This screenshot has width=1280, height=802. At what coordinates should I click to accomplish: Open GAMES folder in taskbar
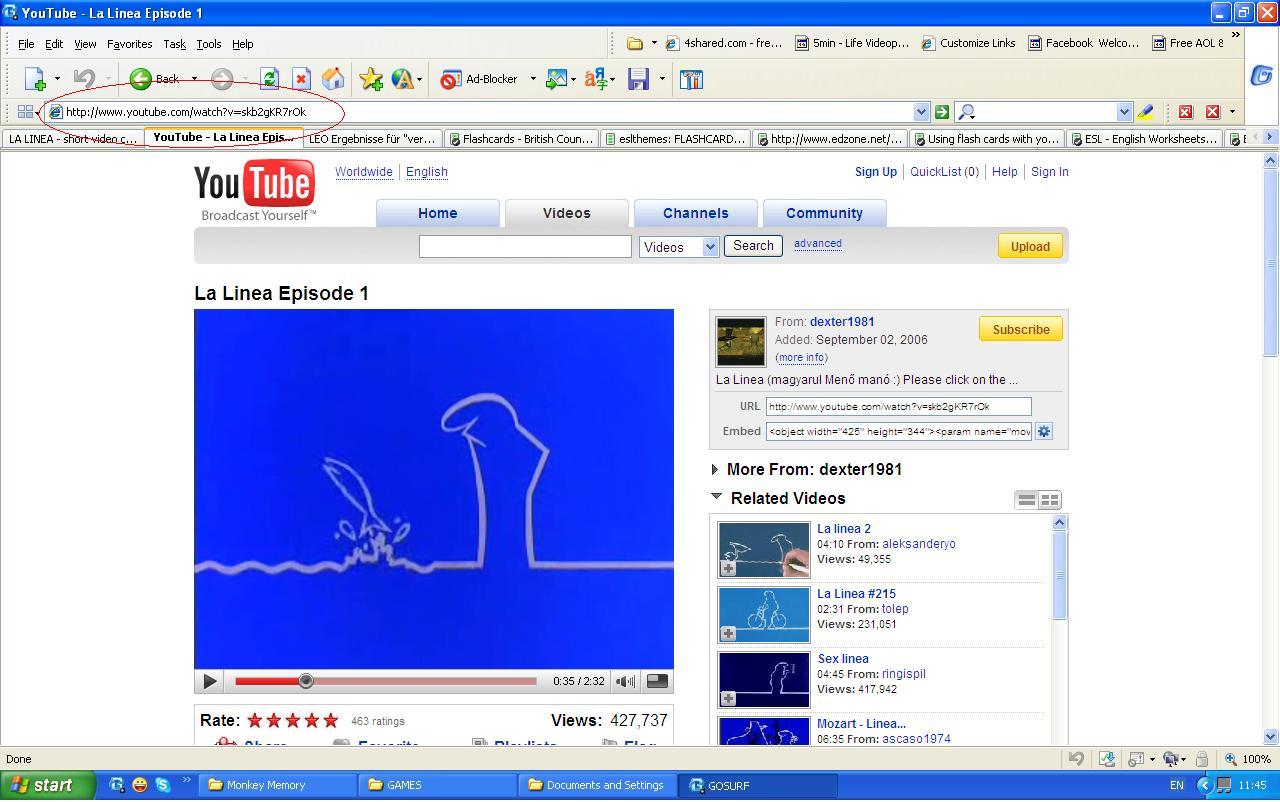point(439,786)
